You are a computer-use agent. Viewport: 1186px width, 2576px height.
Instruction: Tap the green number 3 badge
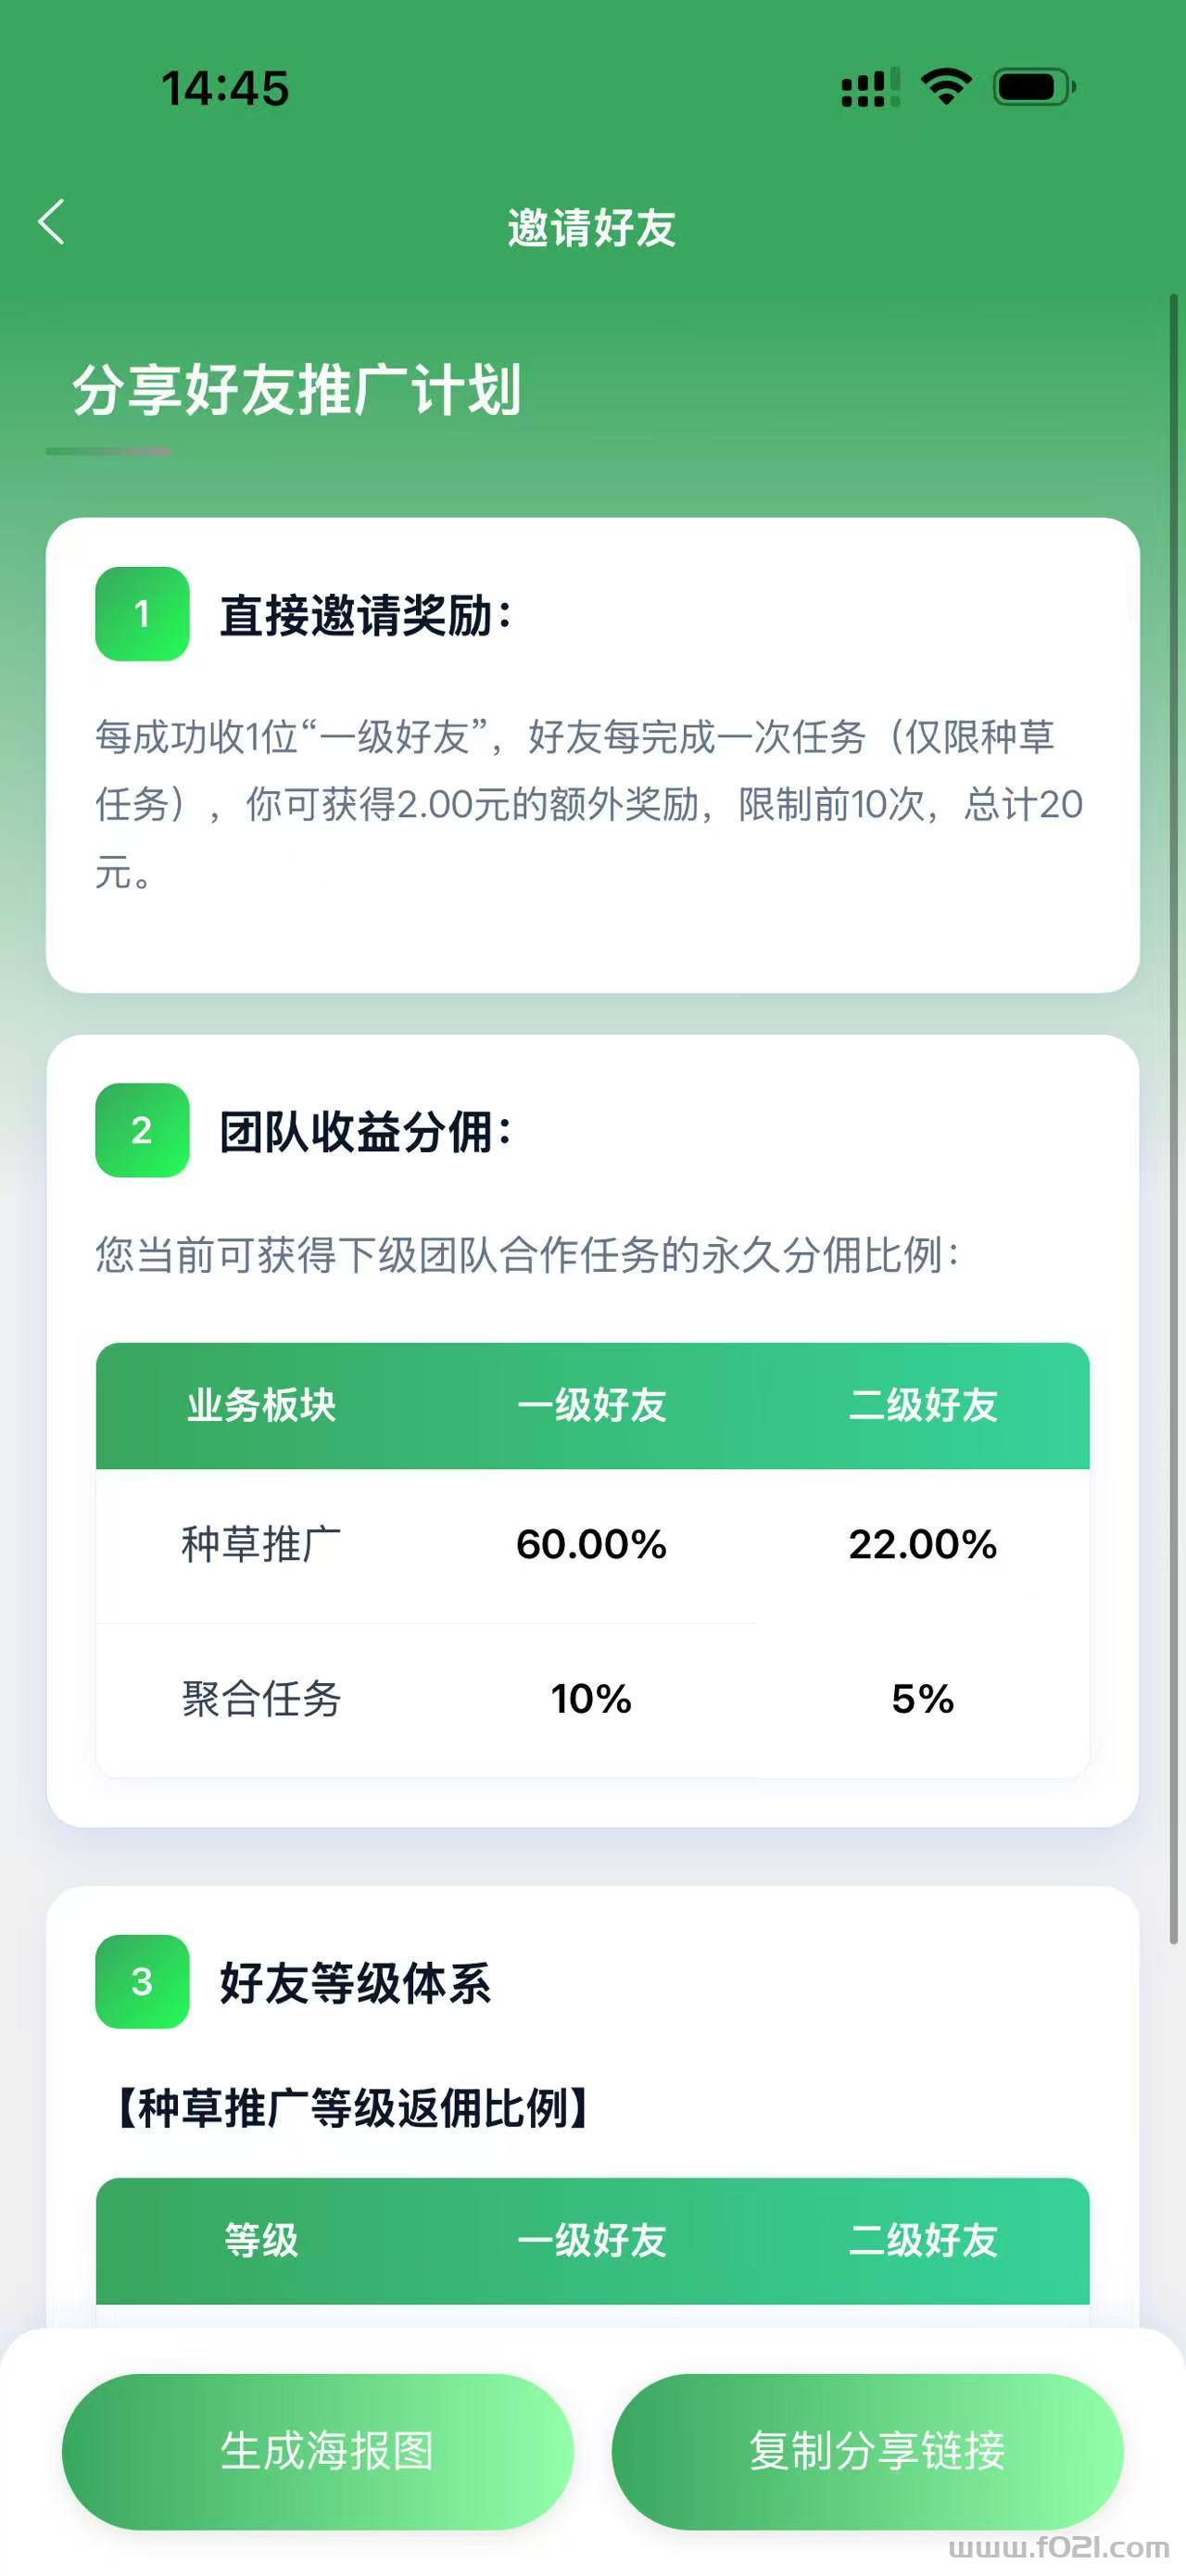click(142, 1981)
